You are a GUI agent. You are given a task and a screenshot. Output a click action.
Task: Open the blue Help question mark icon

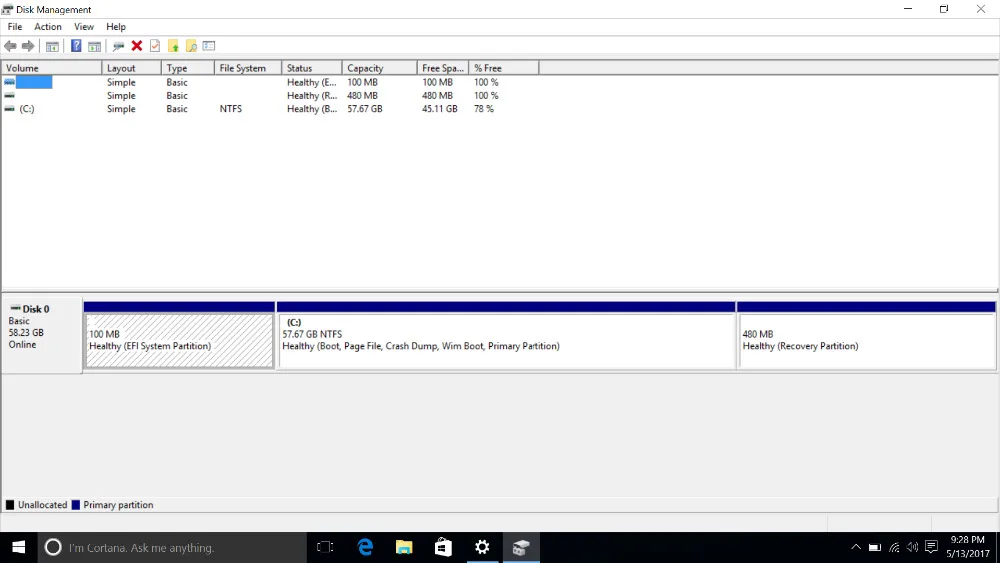tap(76, 46)
